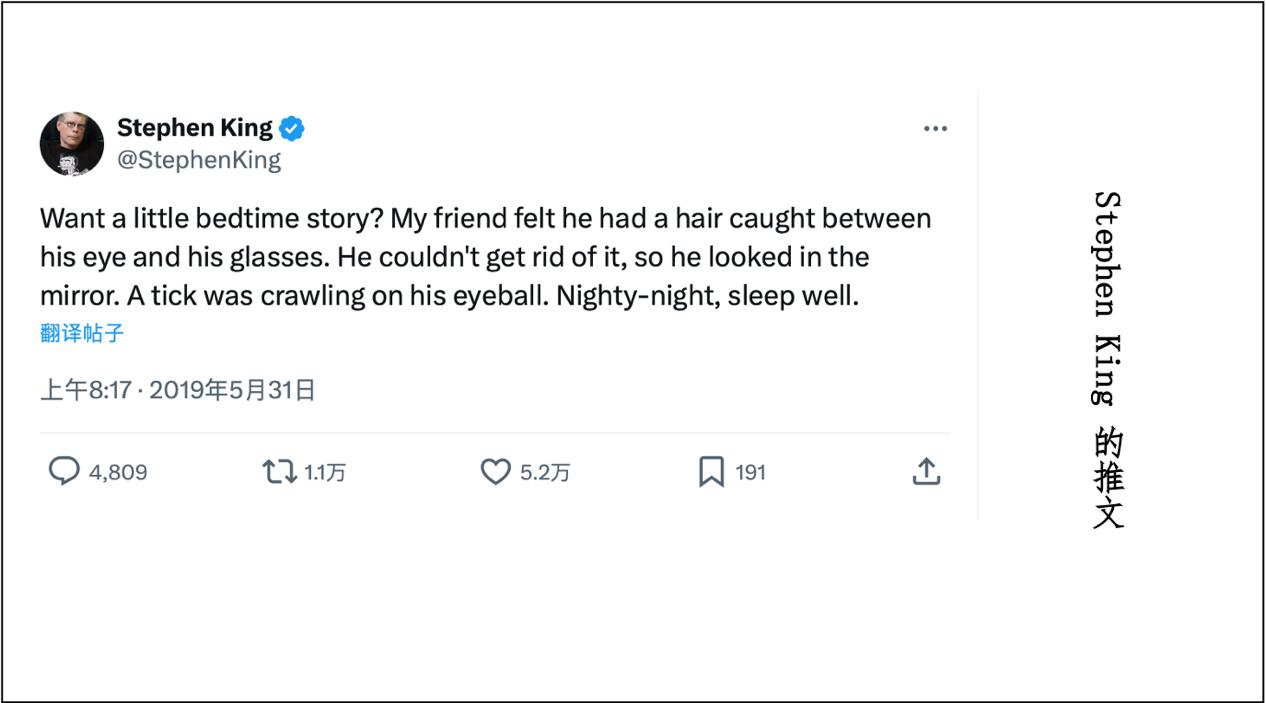This screenshot has height=703, width=1266.
Task: Click the post time 上午8:17
Action: [x=86, y=390]
